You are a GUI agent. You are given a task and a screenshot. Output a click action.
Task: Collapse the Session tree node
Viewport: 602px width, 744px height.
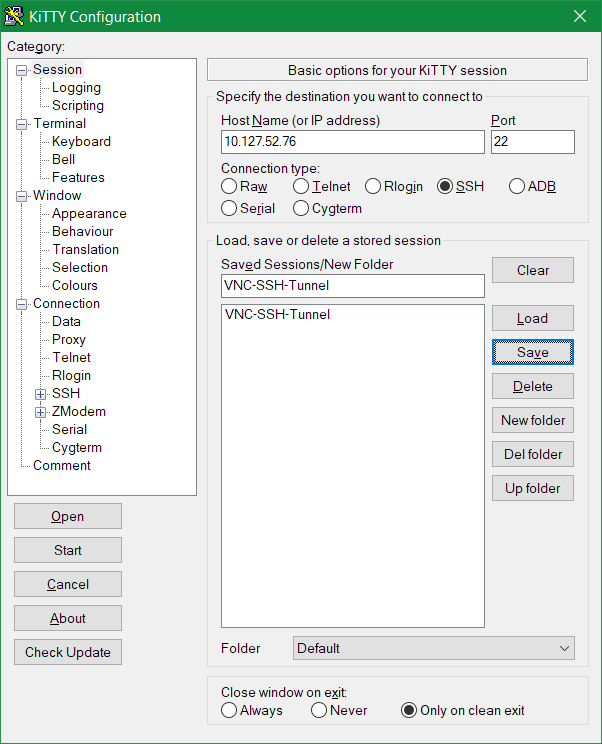[22, 70]
